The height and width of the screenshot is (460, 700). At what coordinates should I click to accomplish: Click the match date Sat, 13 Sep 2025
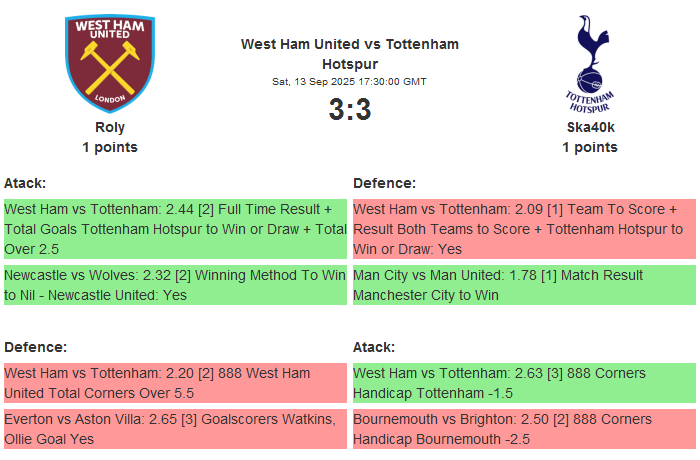click(350, 81)
